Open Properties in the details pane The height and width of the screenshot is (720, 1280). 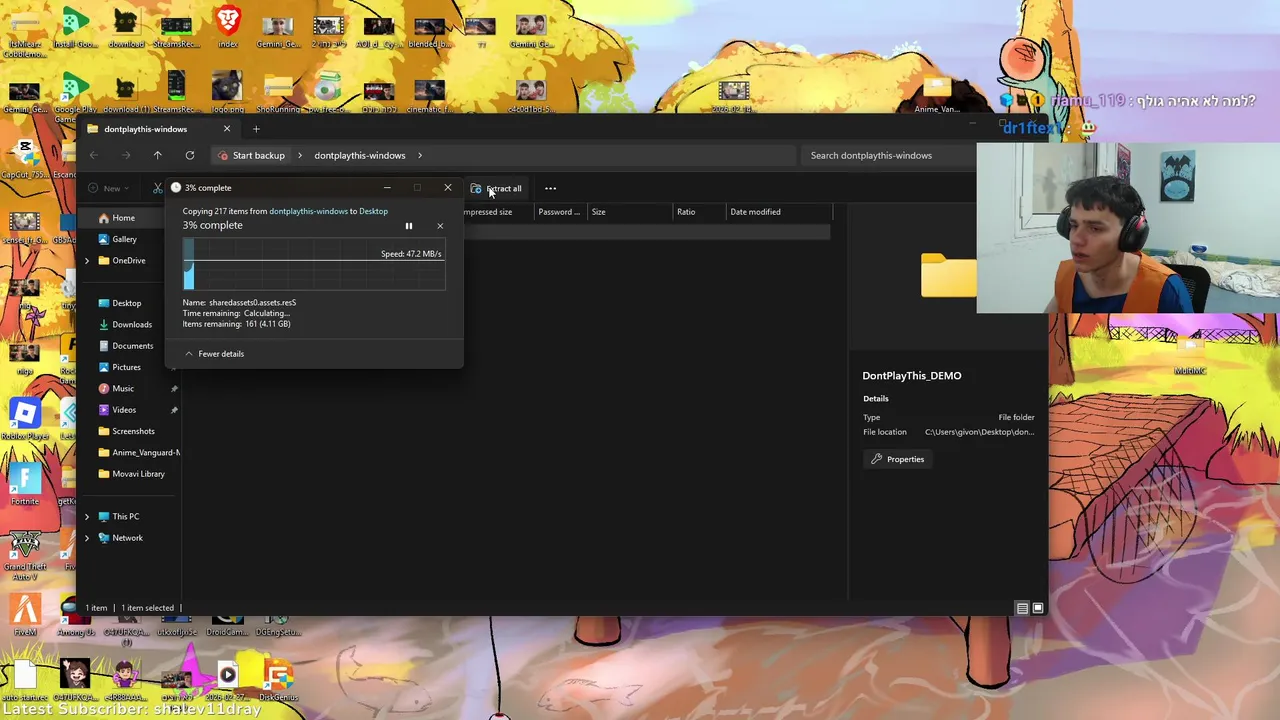897,459
